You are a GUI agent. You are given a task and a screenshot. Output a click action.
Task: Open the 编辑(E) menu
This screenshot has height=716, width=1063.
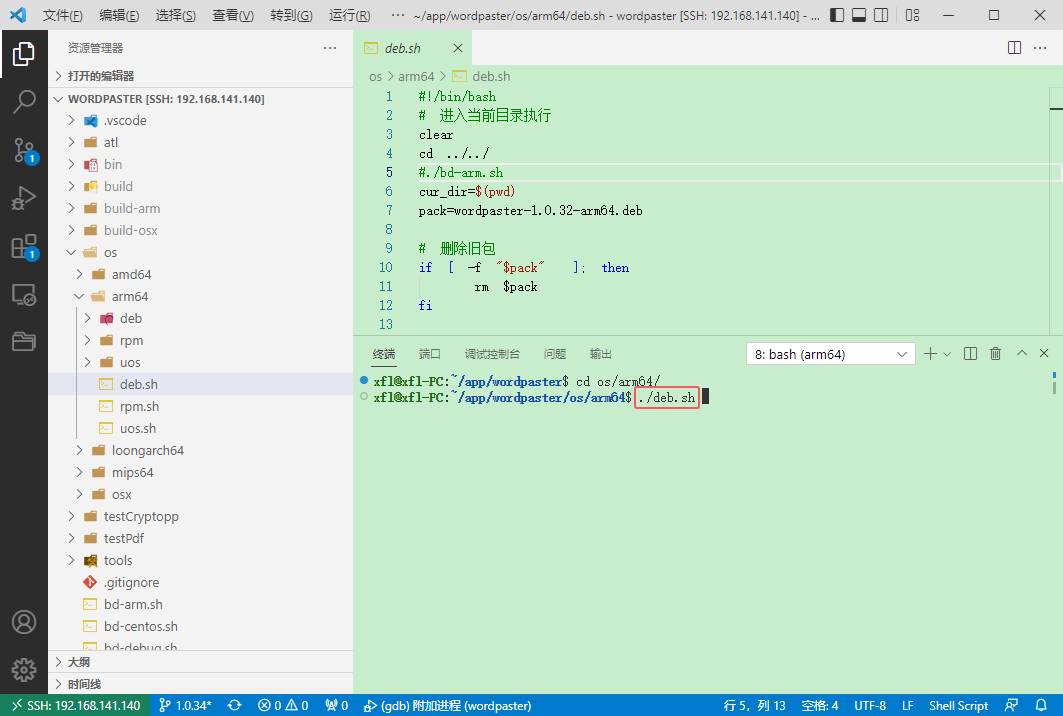click(120, 16)
